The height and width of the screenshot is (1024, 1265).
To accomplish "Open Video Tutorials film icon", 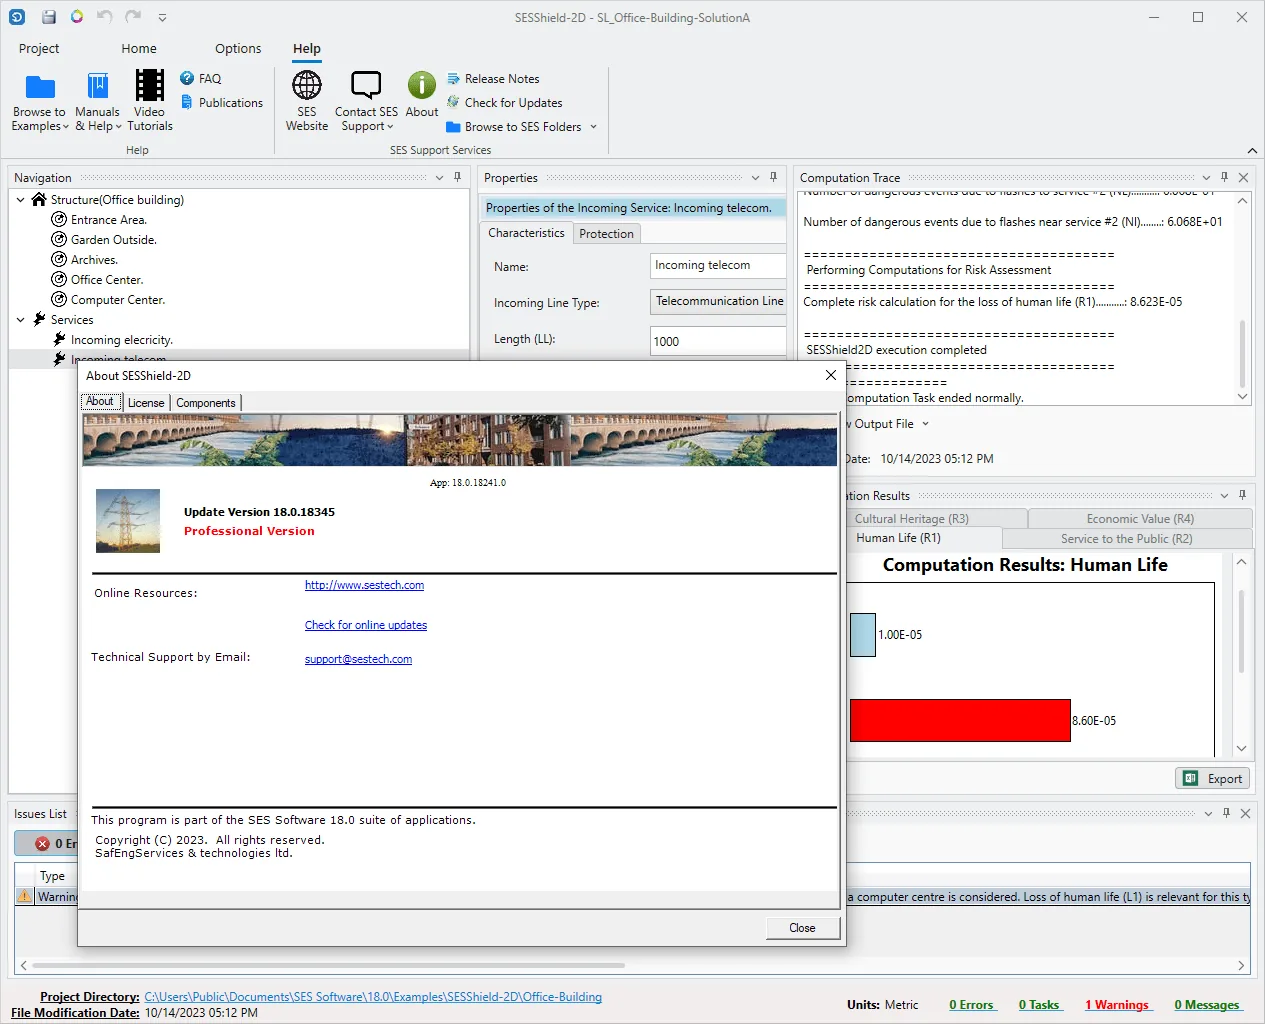I will [150, 86].
